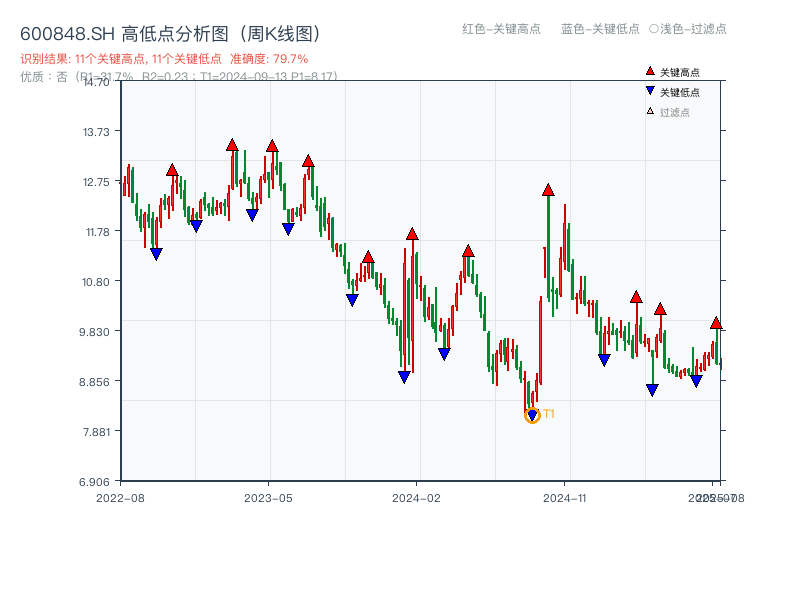800x600 pixels.
Task: Select the rightmost blue key low triangle
Action: click(696, 381)
